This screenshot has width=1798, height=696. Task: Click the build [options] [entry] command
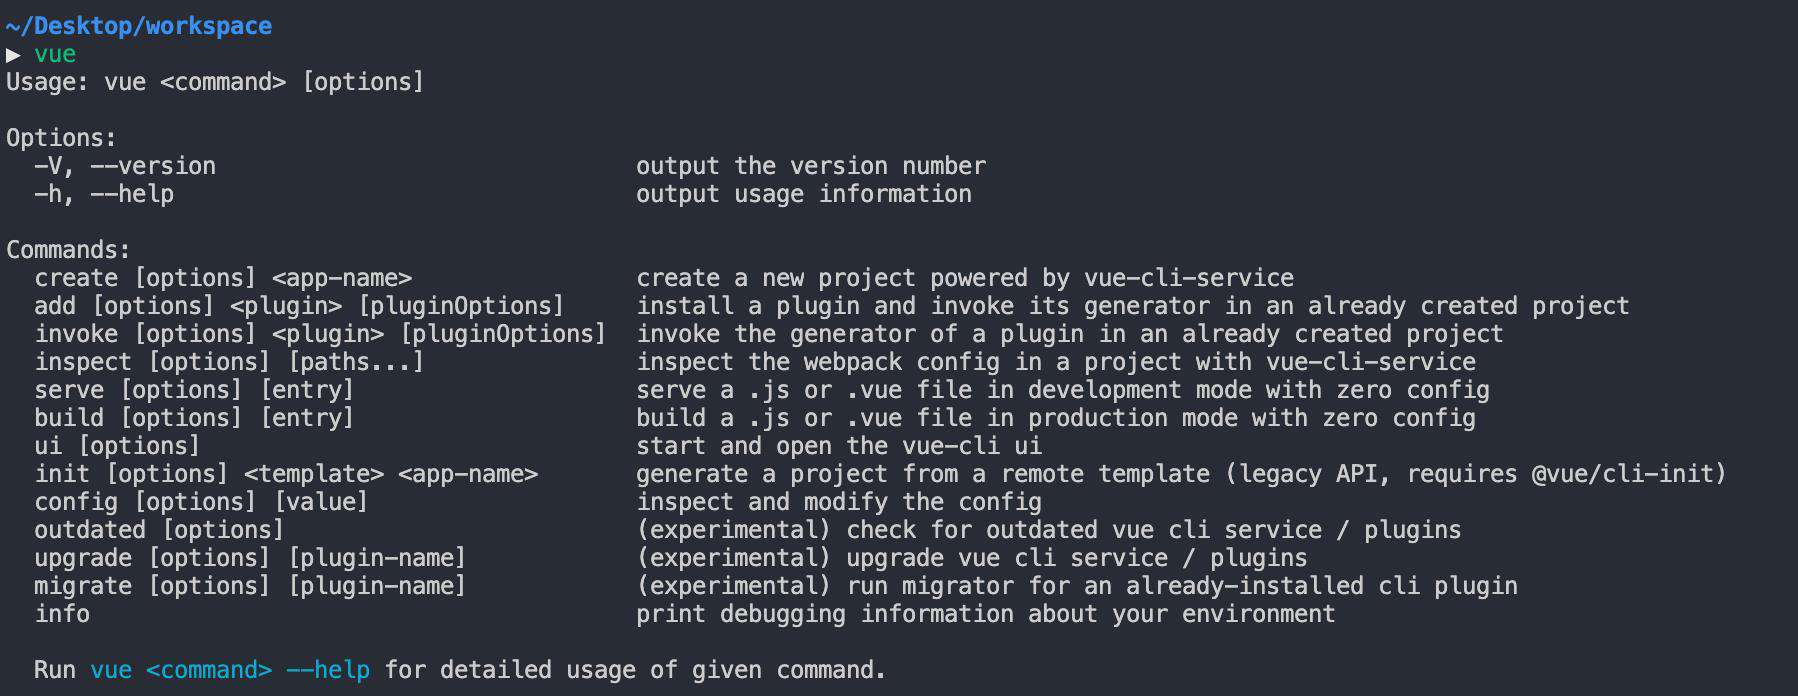tap(194, 418)
